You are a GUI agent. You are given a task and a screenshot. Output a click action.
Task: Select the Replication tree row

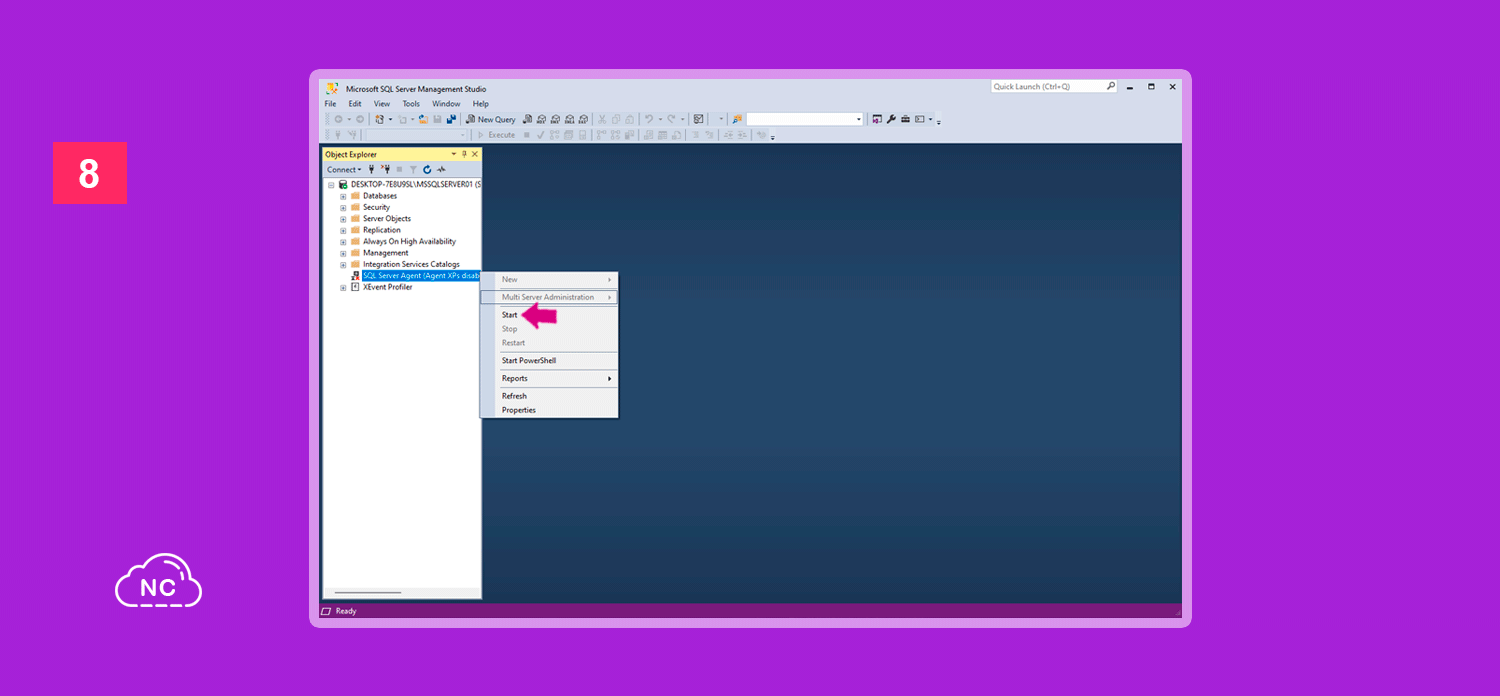click(382, 230)
